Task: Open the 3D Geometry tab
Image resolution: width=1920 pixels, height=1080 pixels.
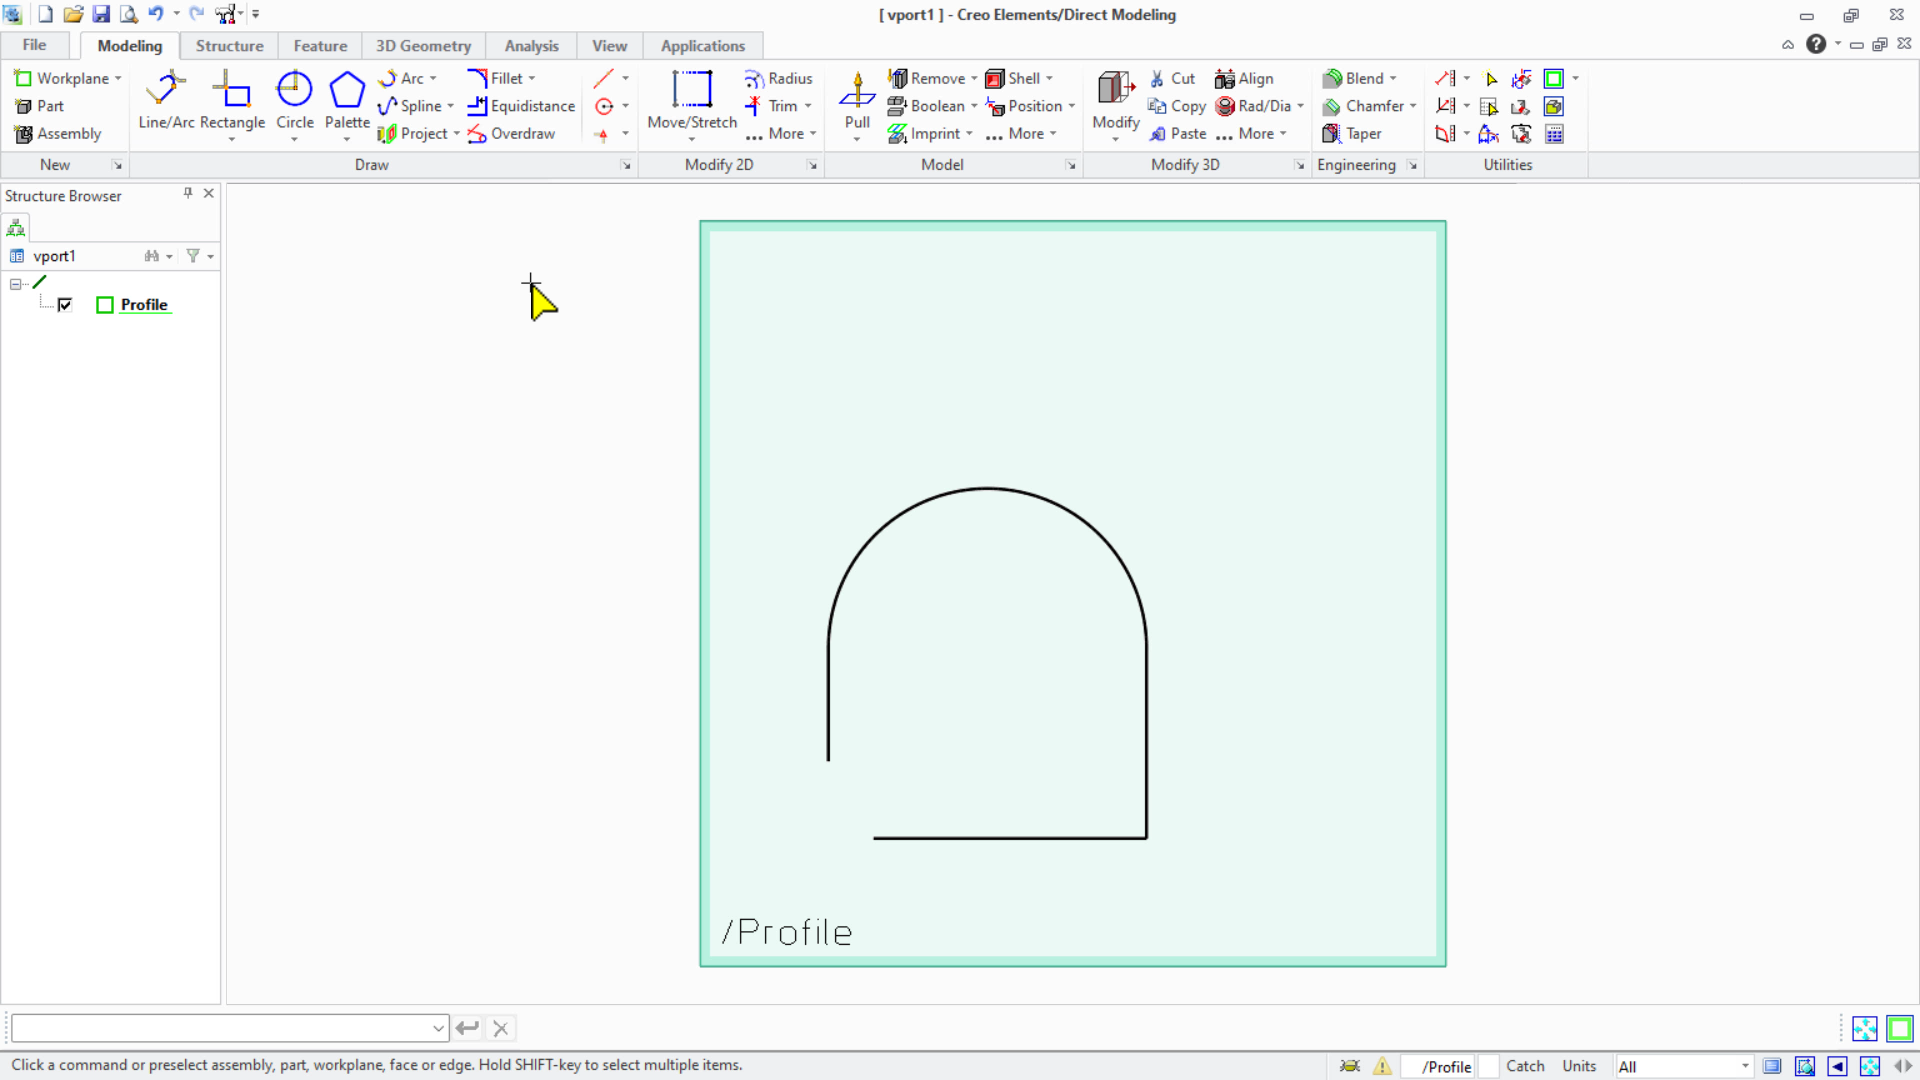Action: (423, 46)
